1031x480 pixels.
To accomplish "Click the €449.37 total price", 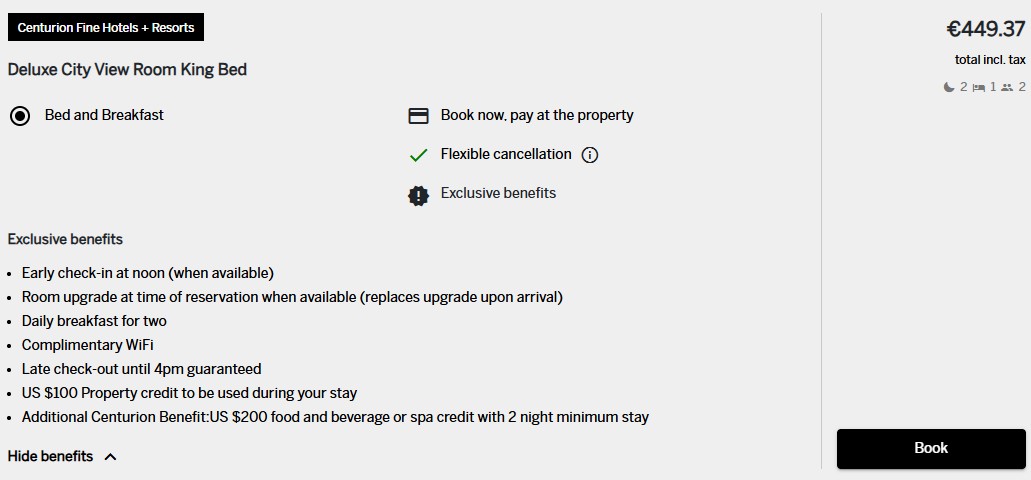I will [x=986, y=30].
